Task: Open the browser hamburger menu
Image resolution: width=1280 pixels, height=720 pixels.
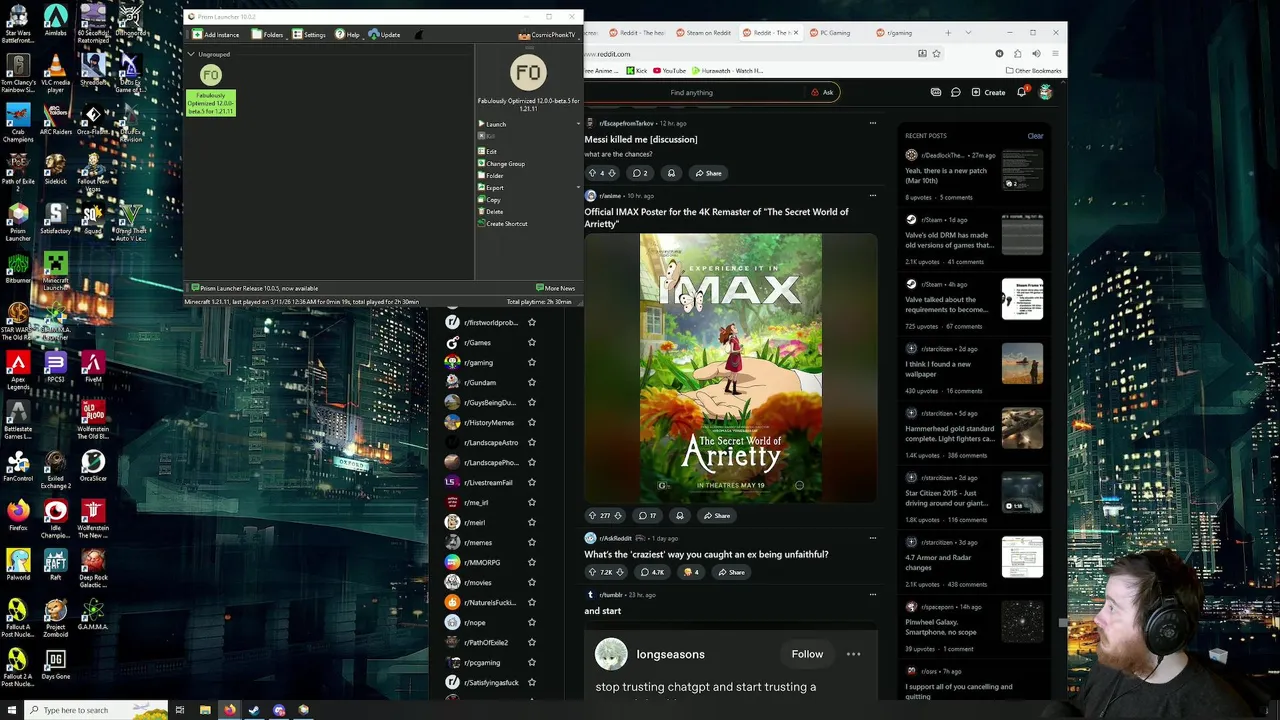Action: click(1056, 54)
